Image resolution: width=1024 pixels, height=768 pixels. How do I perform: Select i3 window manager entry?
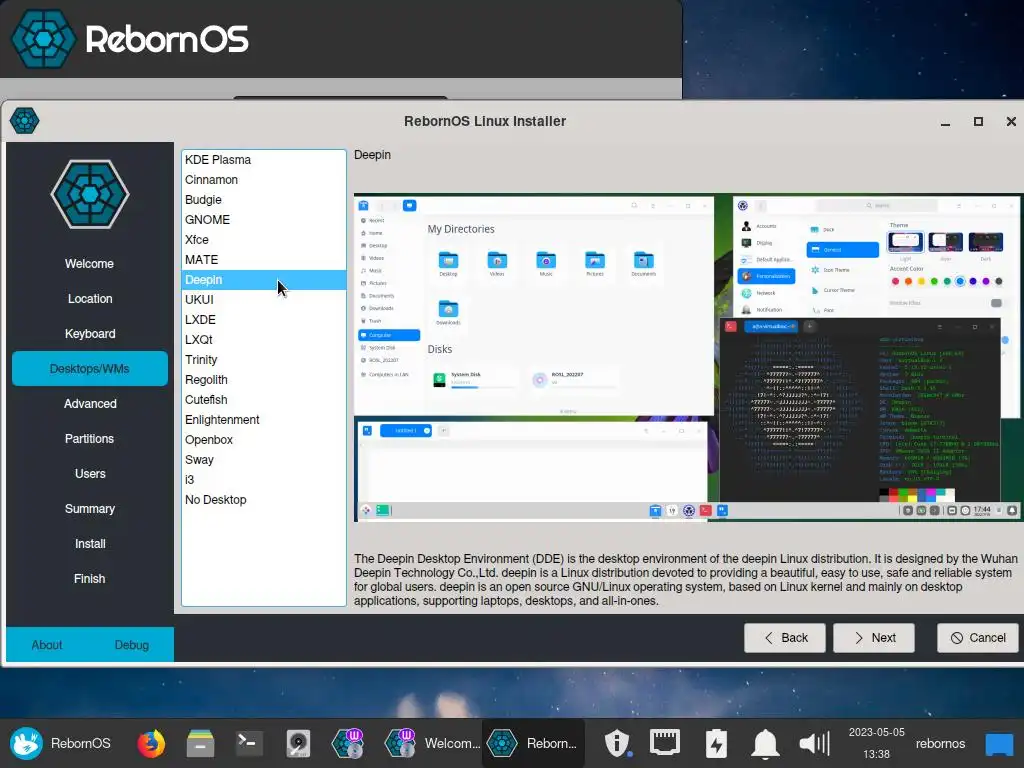click(264, 479)
